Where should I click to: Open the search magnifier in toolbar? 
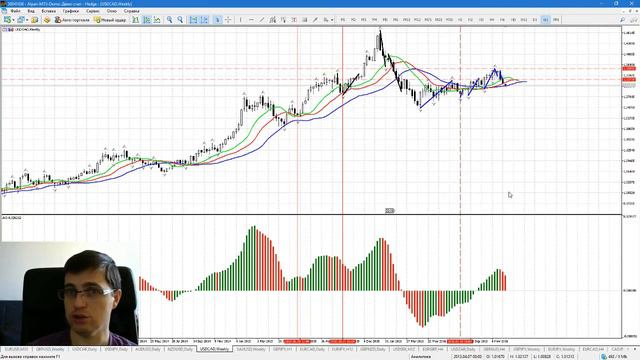coord(622,20)
